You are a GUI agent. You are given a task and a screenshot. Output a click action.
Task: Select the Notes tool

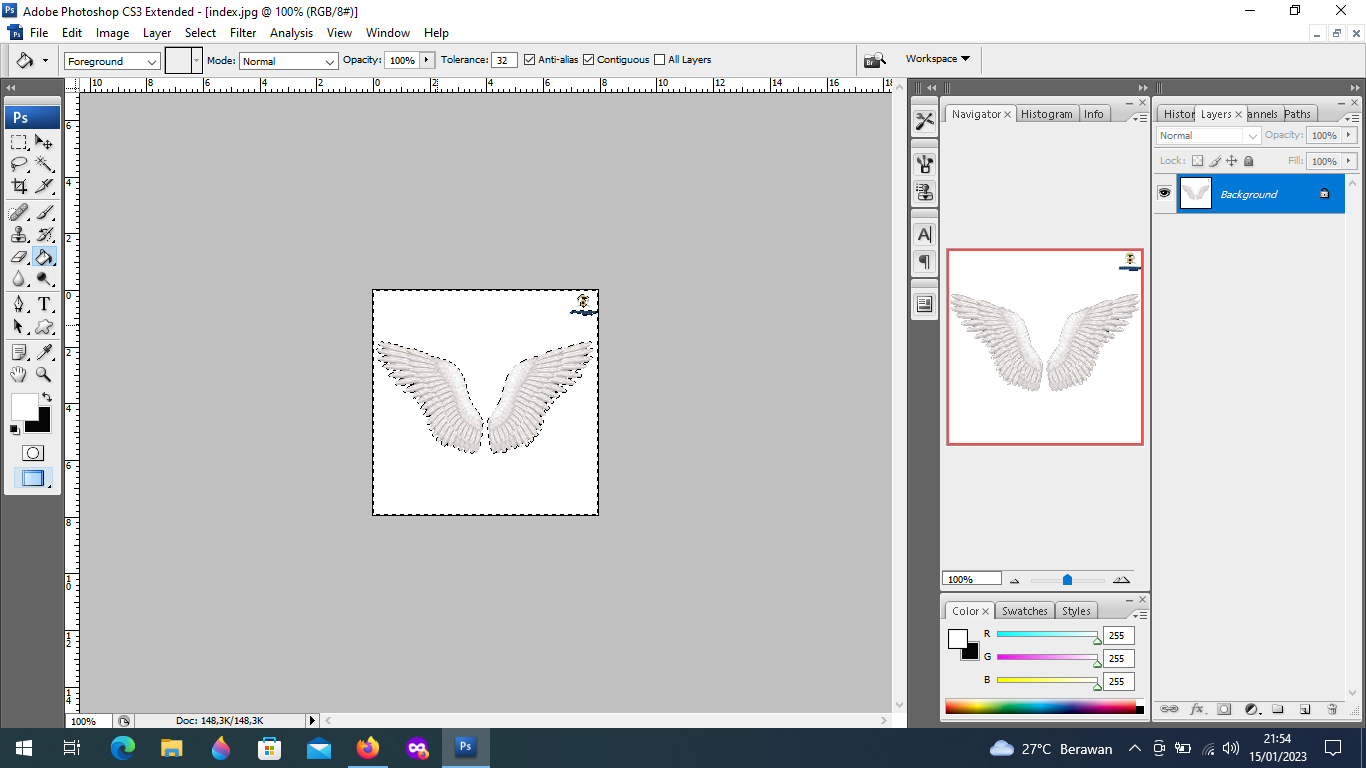(19, 352)
